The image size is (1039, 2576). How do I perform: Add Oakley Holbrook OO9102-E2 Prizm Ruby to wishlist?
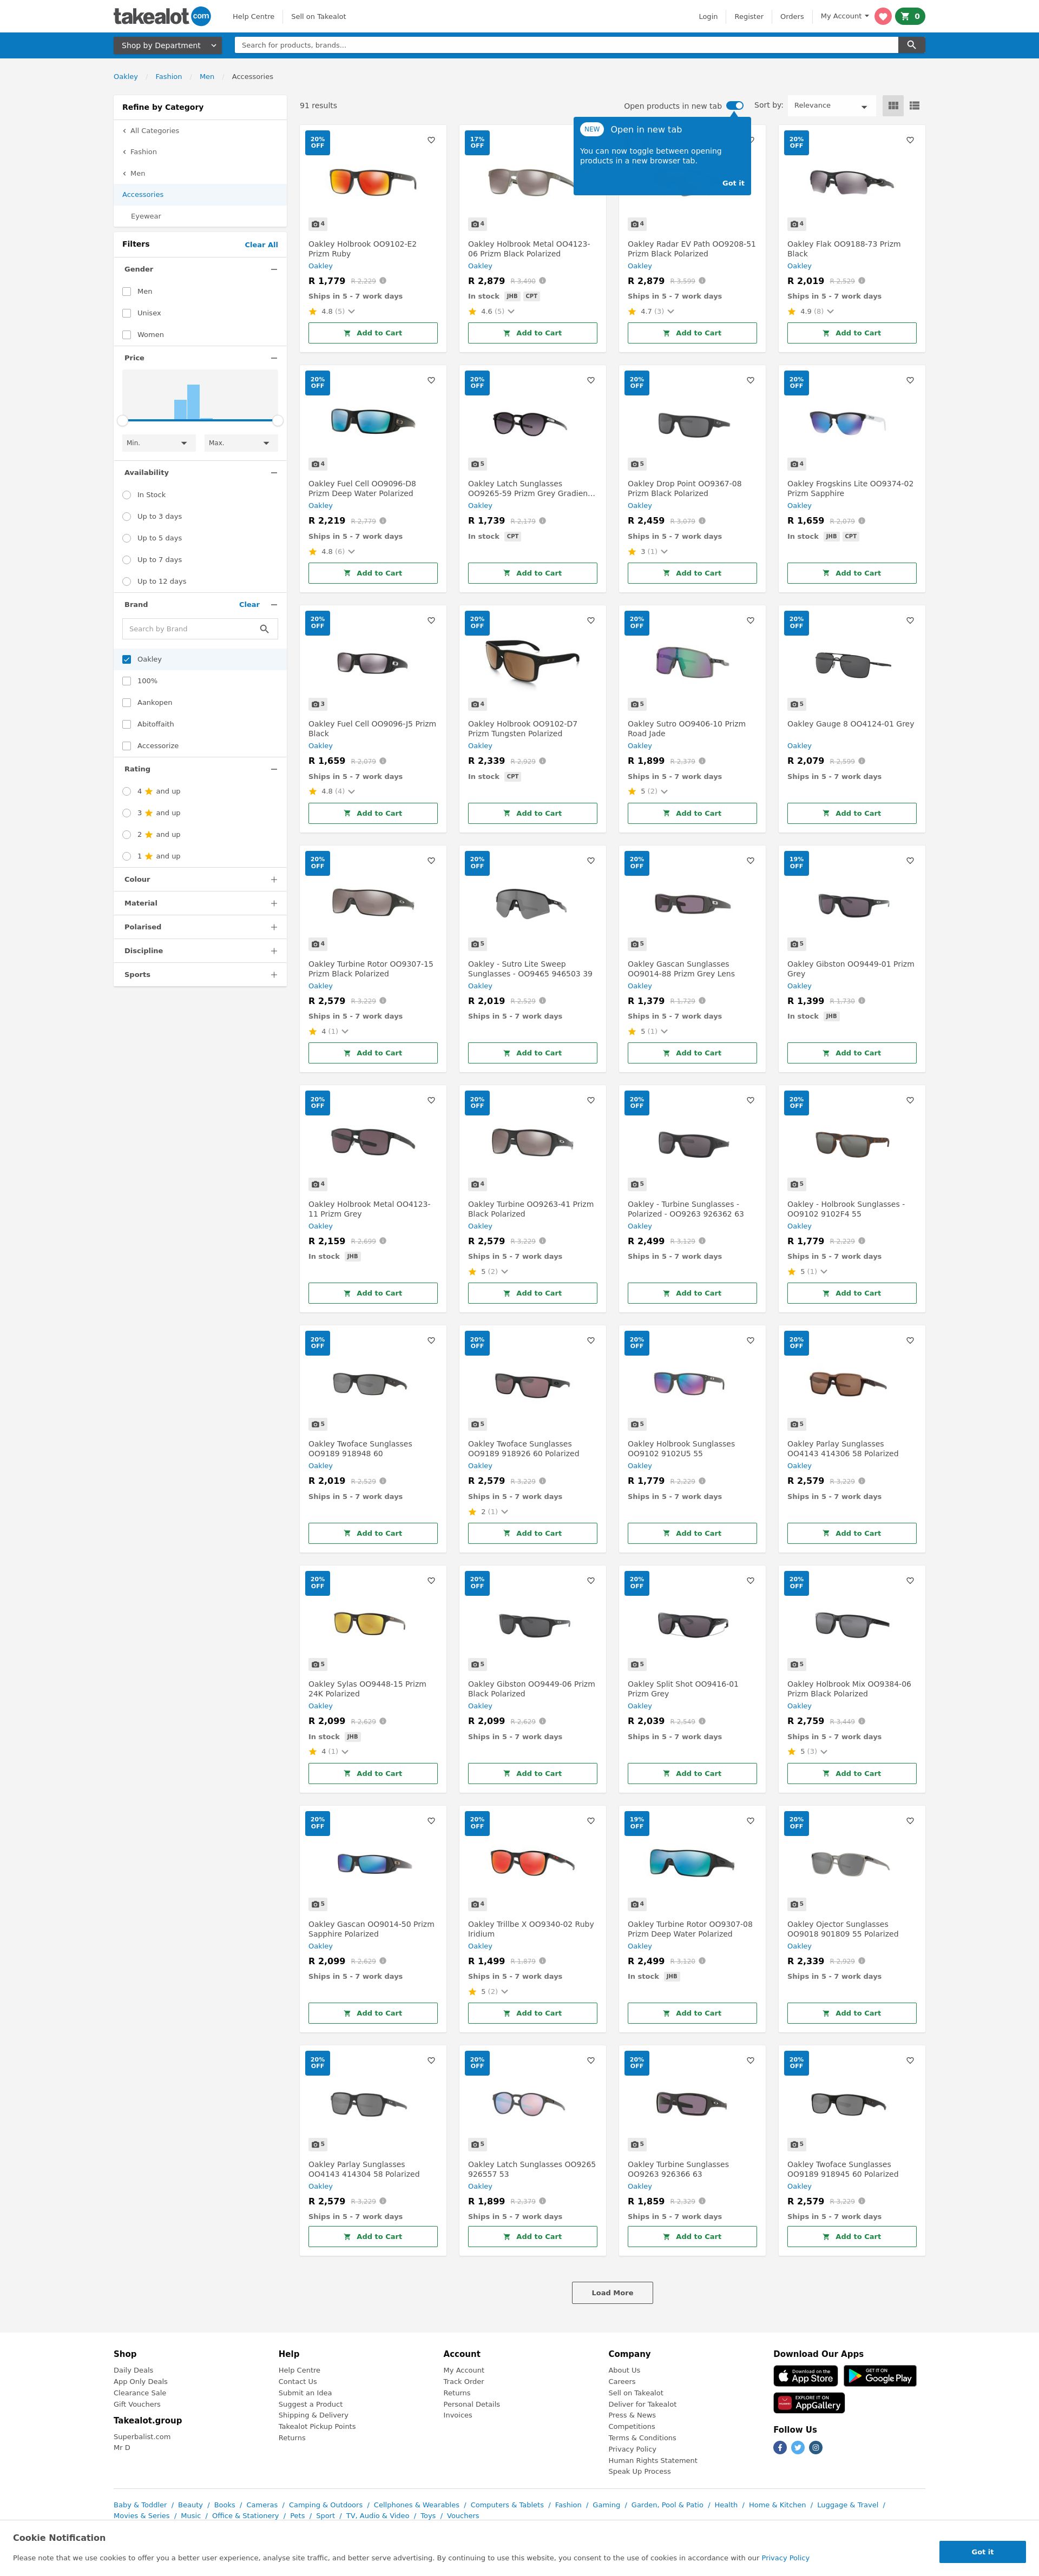431,140
